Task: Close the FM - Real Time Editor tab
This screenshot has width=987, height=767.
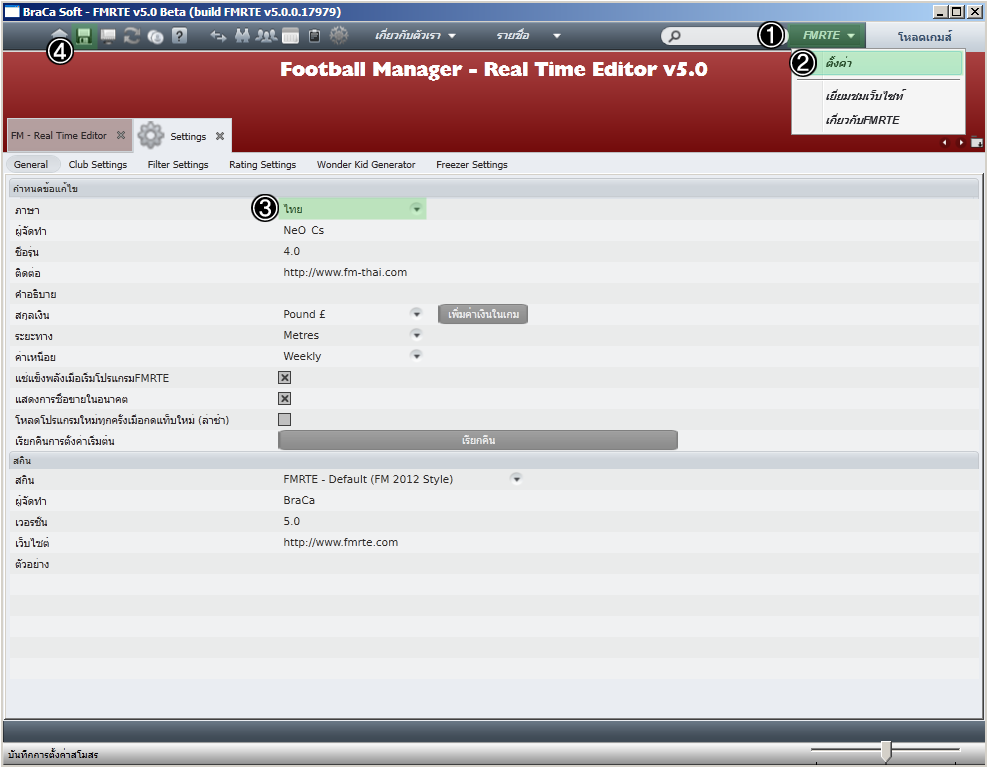Action: 121,135
